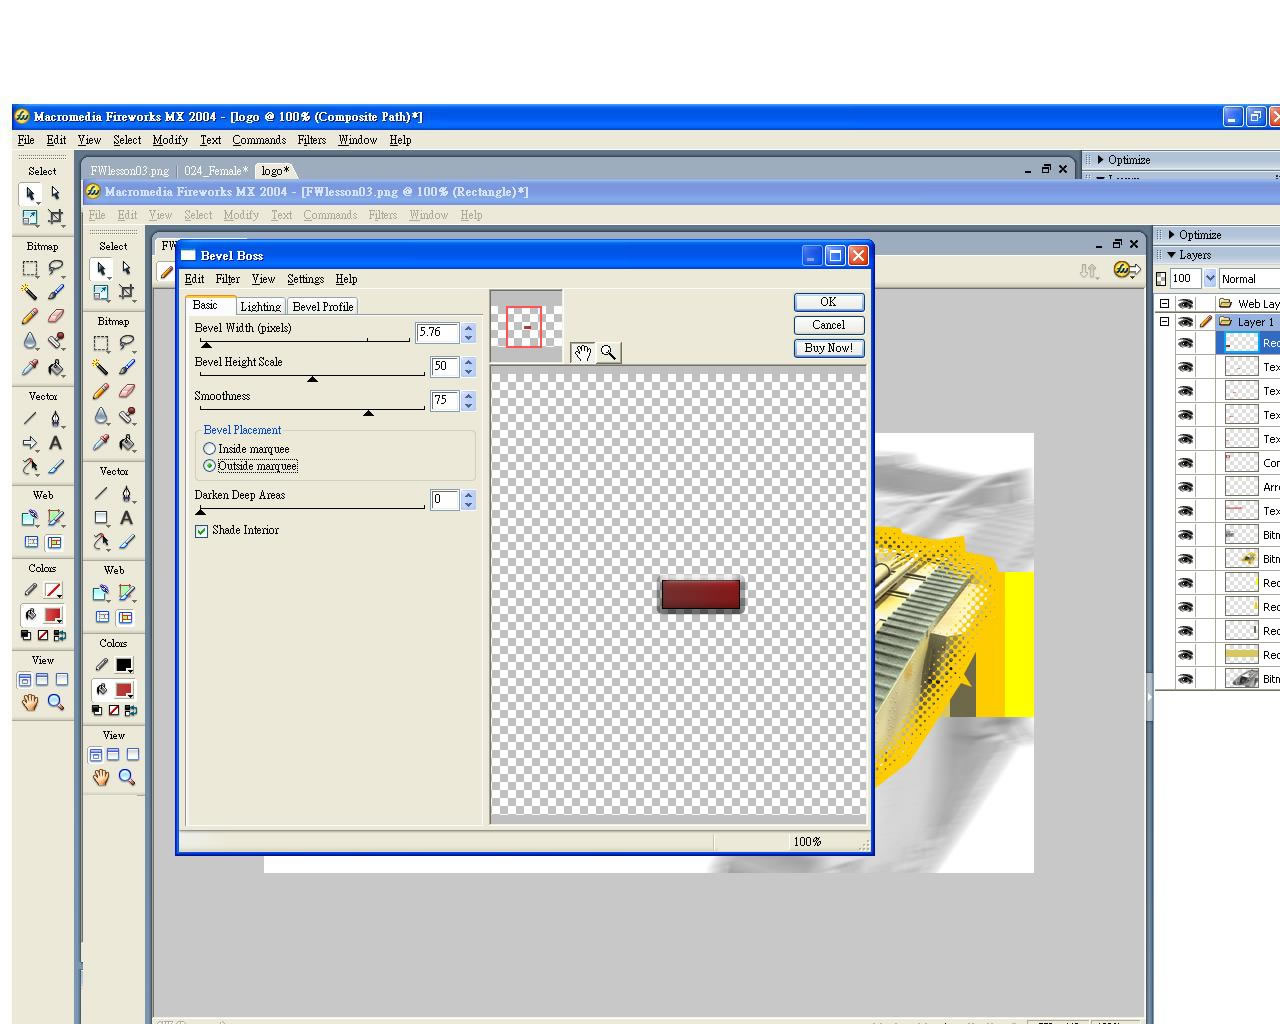This screenshot has width=1280, height=1024.
Task: Collapse the Web Layer tree node
Action: click(1164, 303)
